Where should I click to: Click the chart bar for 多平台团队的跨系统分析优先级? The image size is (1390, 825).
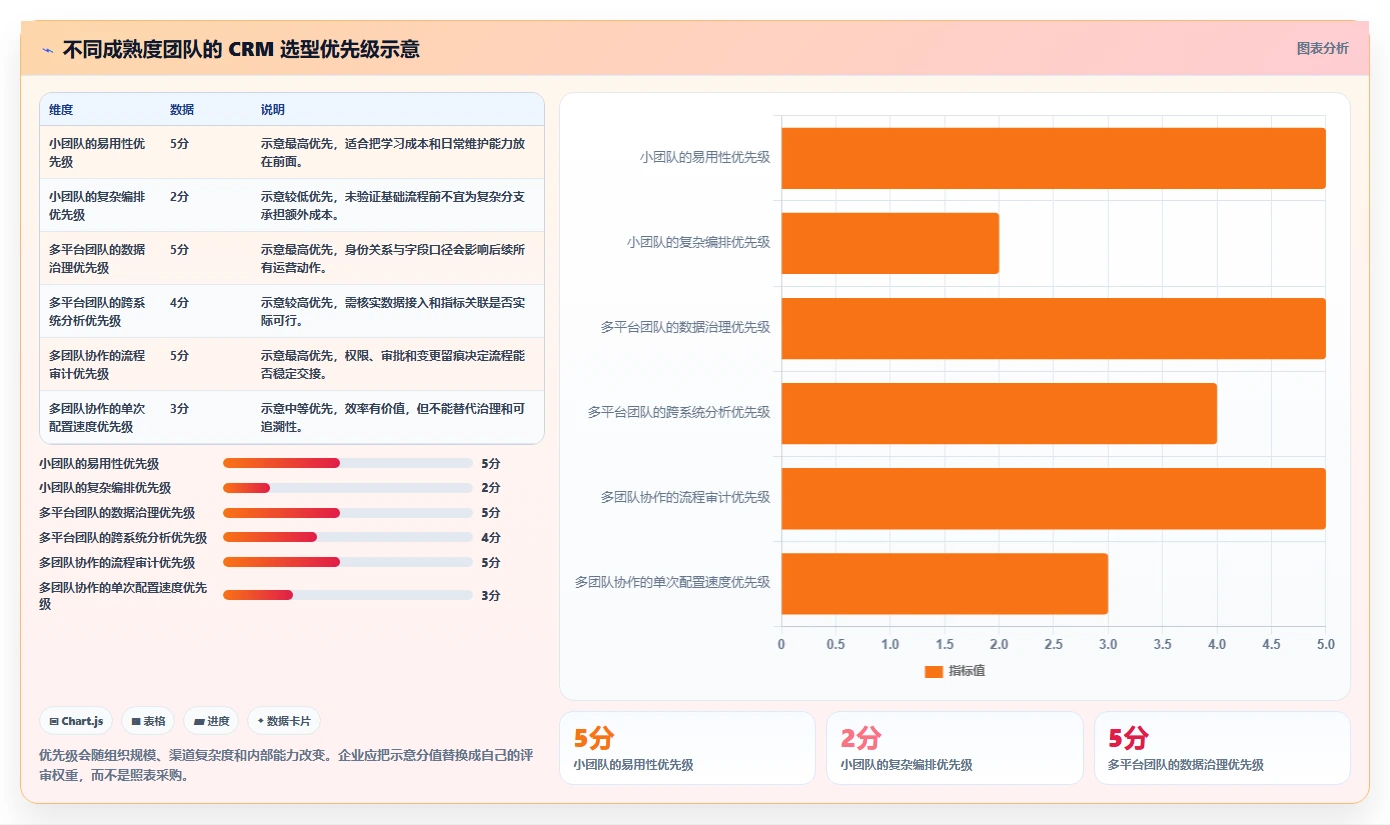pos(999,413)
